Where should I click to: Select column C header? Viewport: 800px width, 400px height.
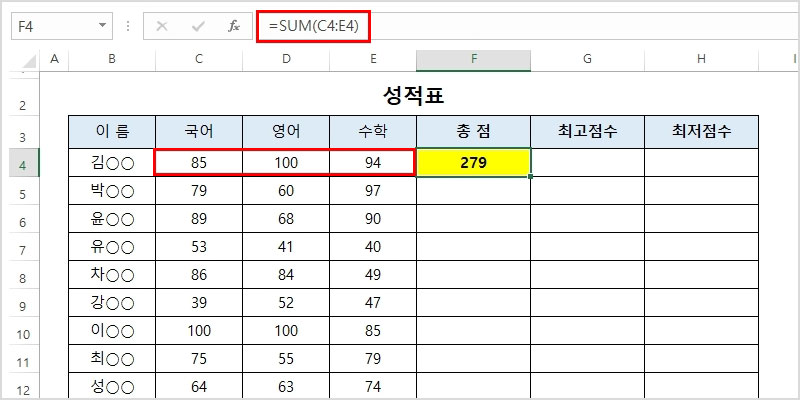(199, 60)
